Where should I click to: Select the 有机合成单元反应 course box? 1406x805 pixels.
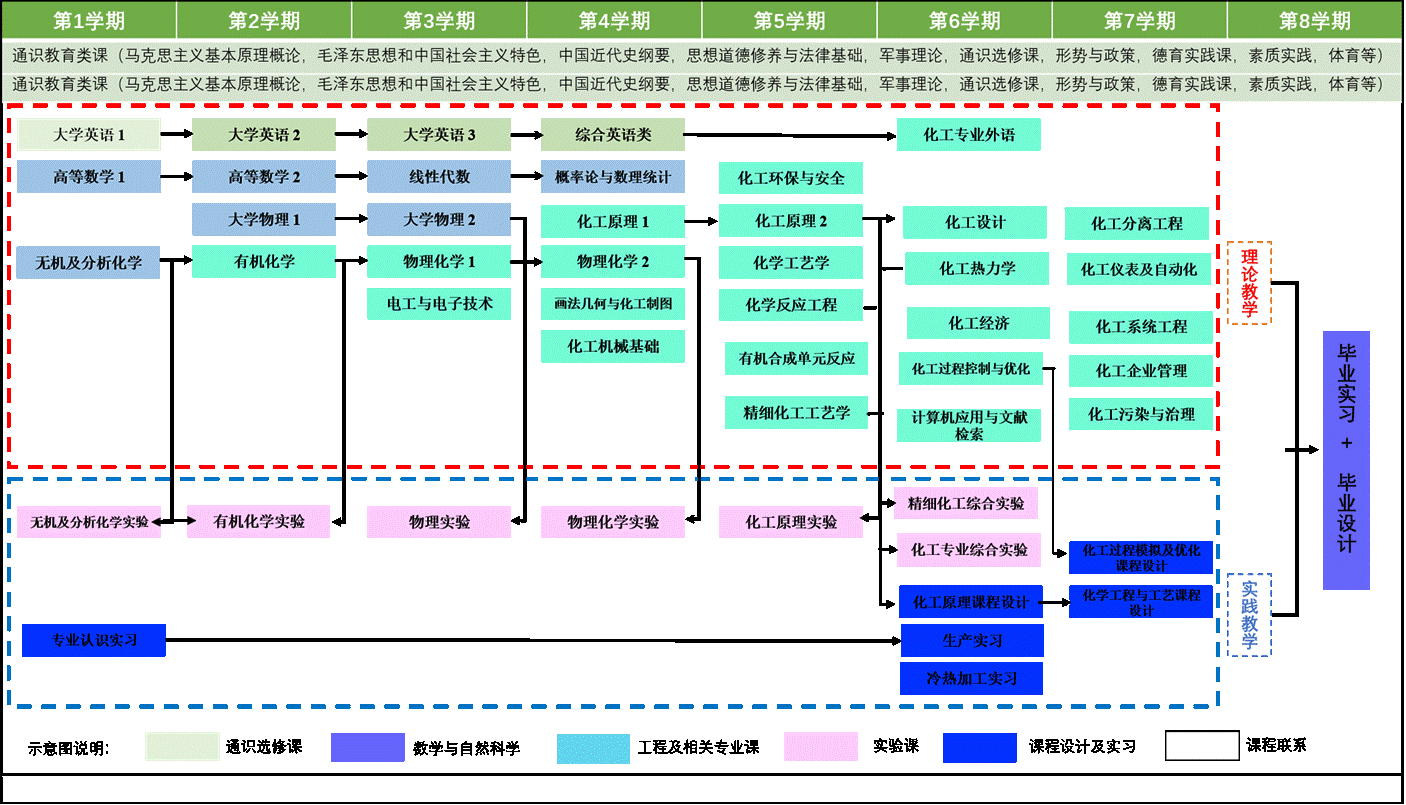click(x=797, y=358)
